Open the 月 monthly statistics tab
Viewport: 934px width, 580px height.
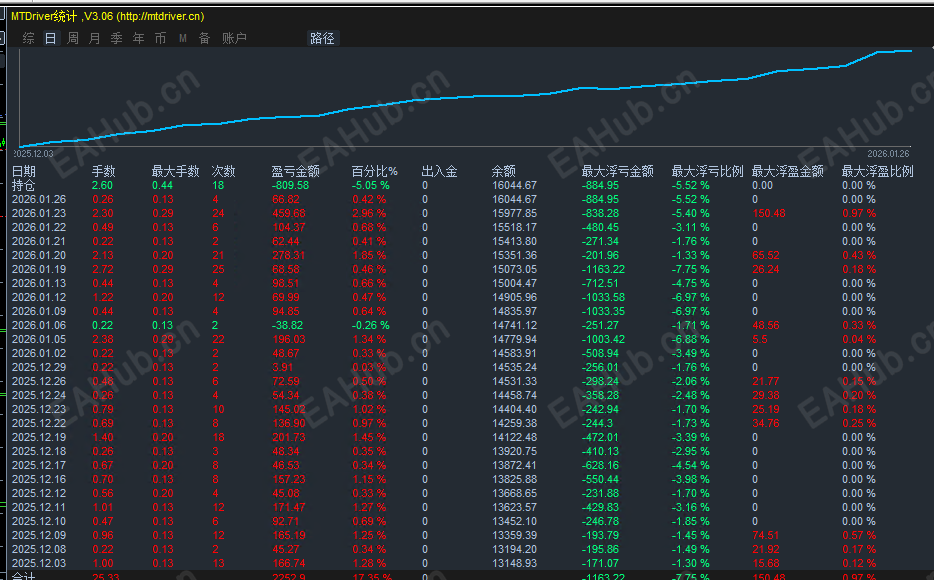pyautogui.click(x=95, y=38)
